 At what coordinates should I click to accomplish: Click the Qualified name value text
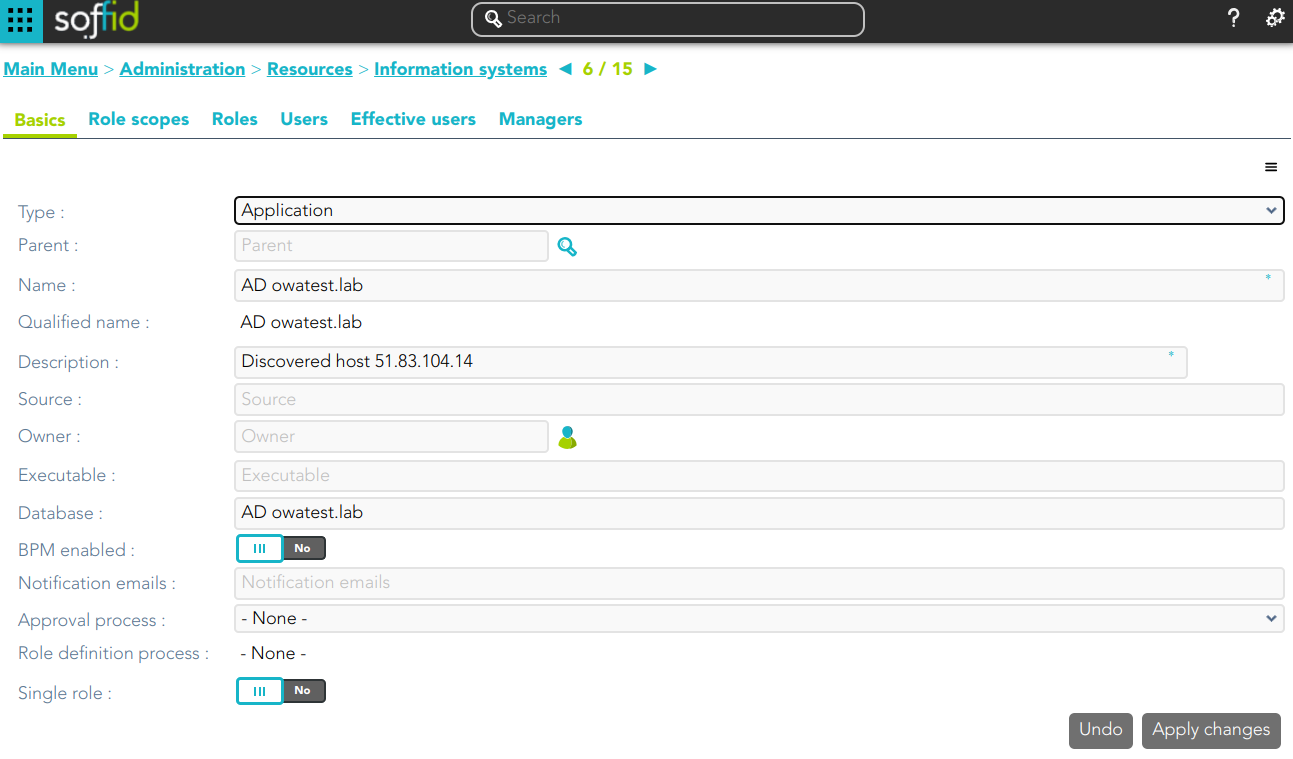(301, 323)
